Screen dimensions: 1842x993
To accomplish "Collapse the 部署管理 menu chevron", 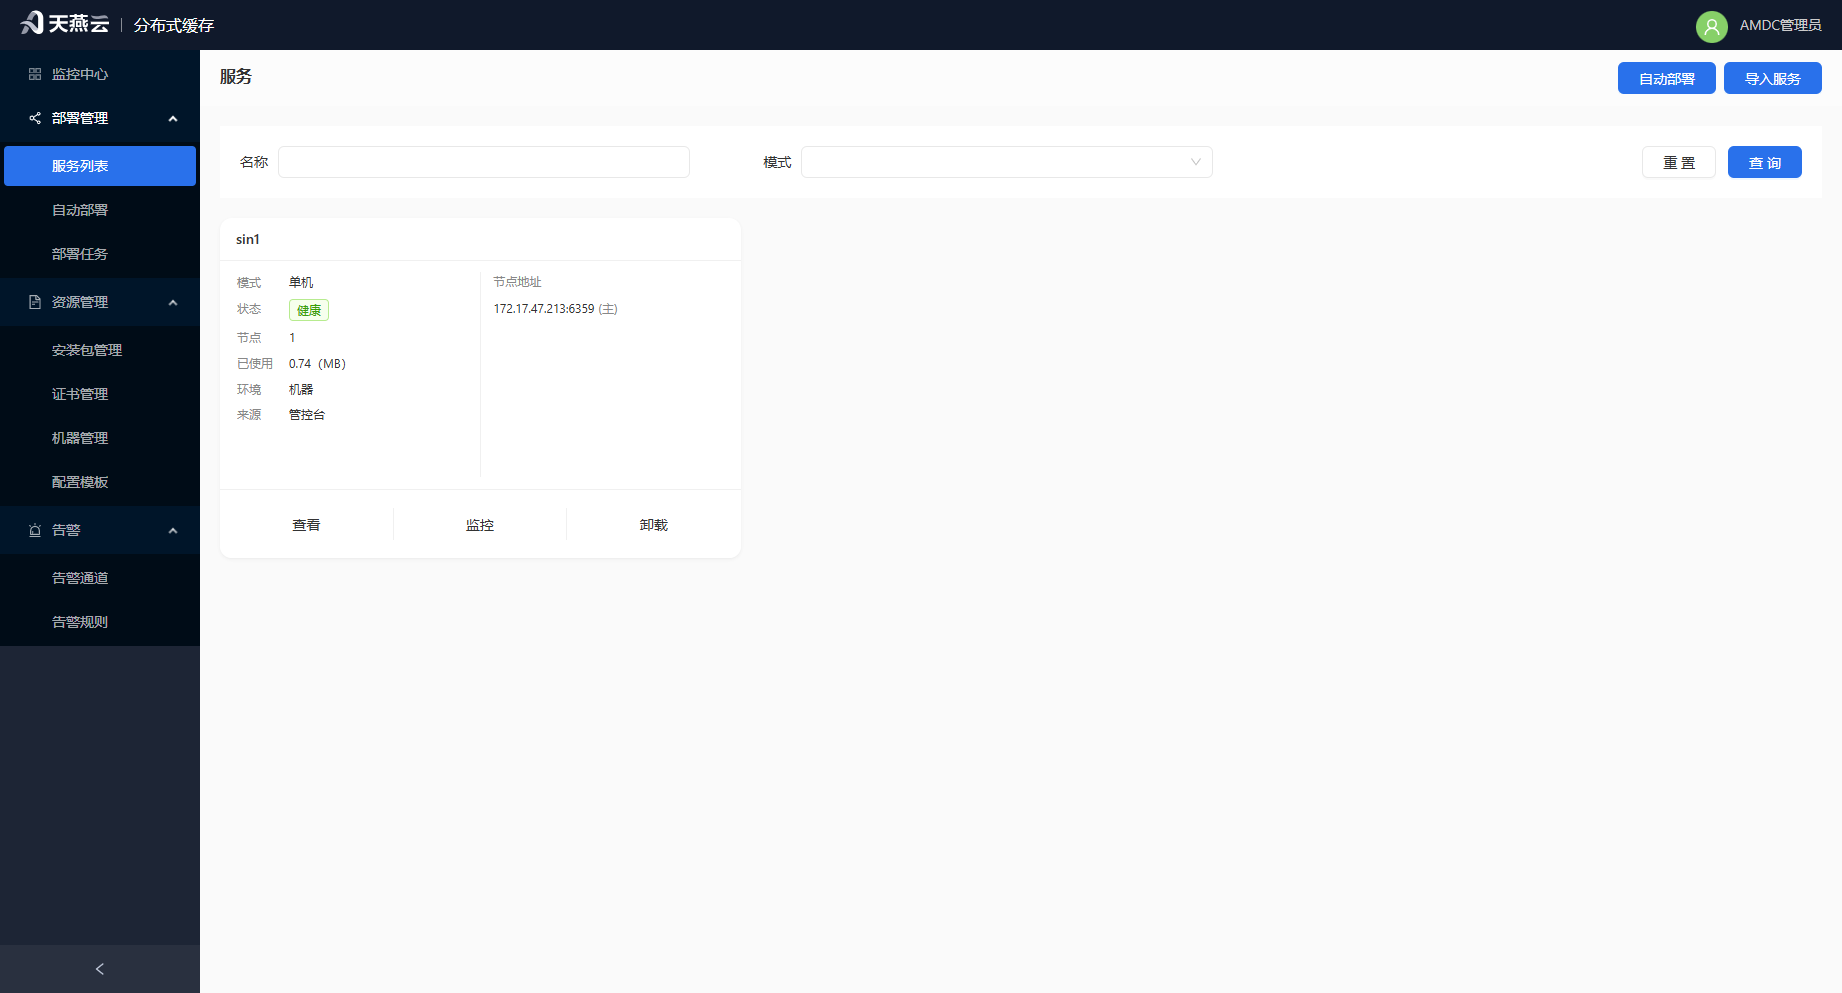I will (x=173, y=119).
